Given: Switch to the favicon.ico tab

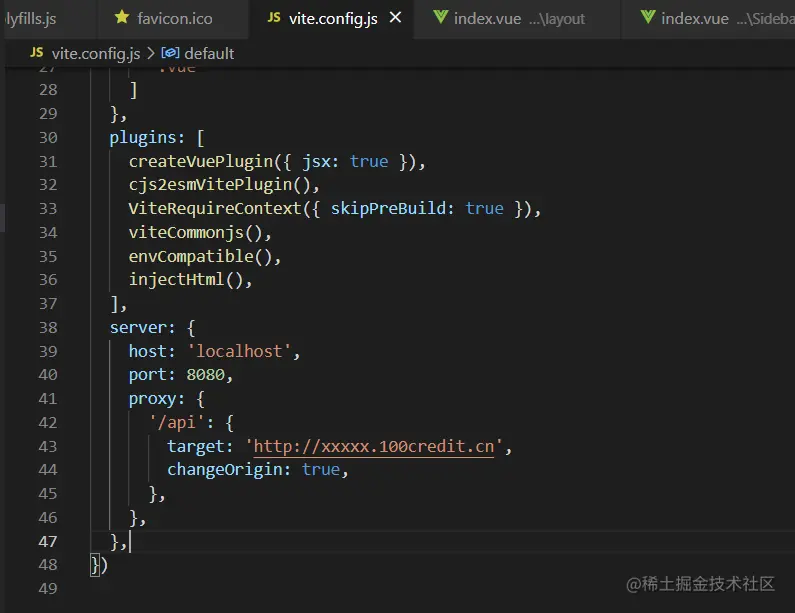Looking at the screenshot, I should [x=172, y=19].
